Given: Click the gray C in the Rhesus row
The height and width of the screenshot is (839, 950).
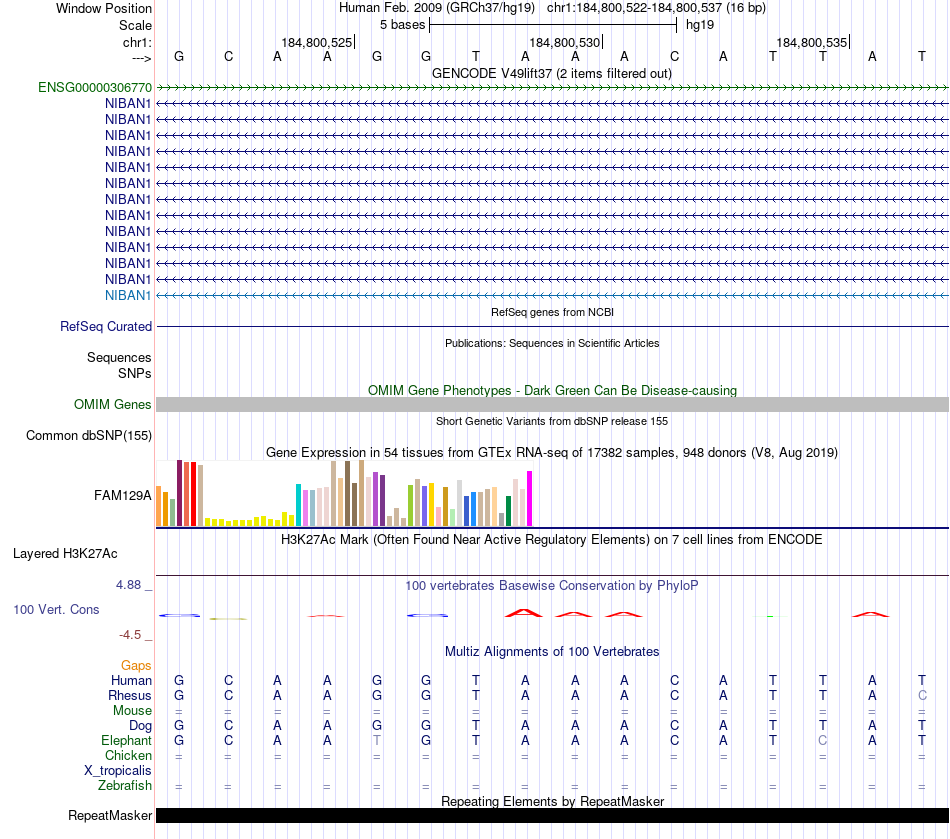Looking at the screenshot, I should (x=922, y=695).
